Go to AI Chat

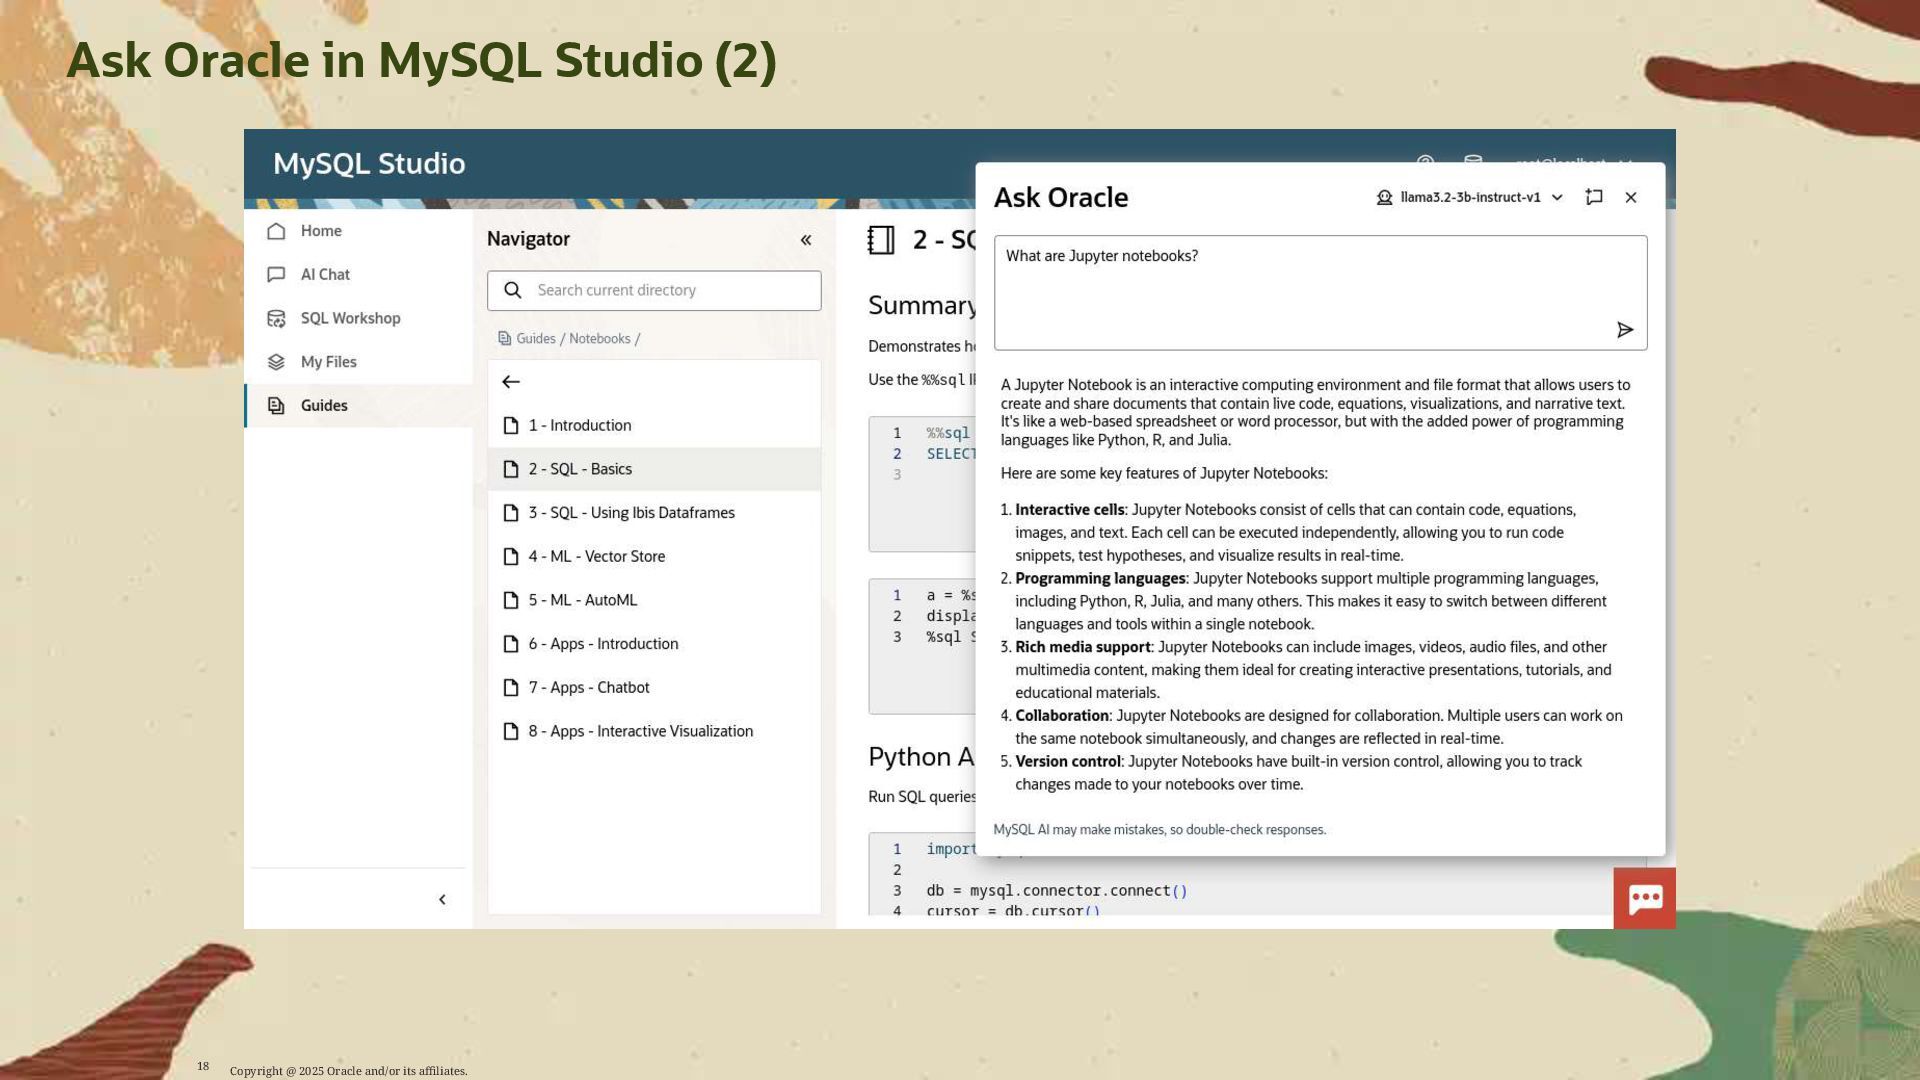(x=325, y=274)
